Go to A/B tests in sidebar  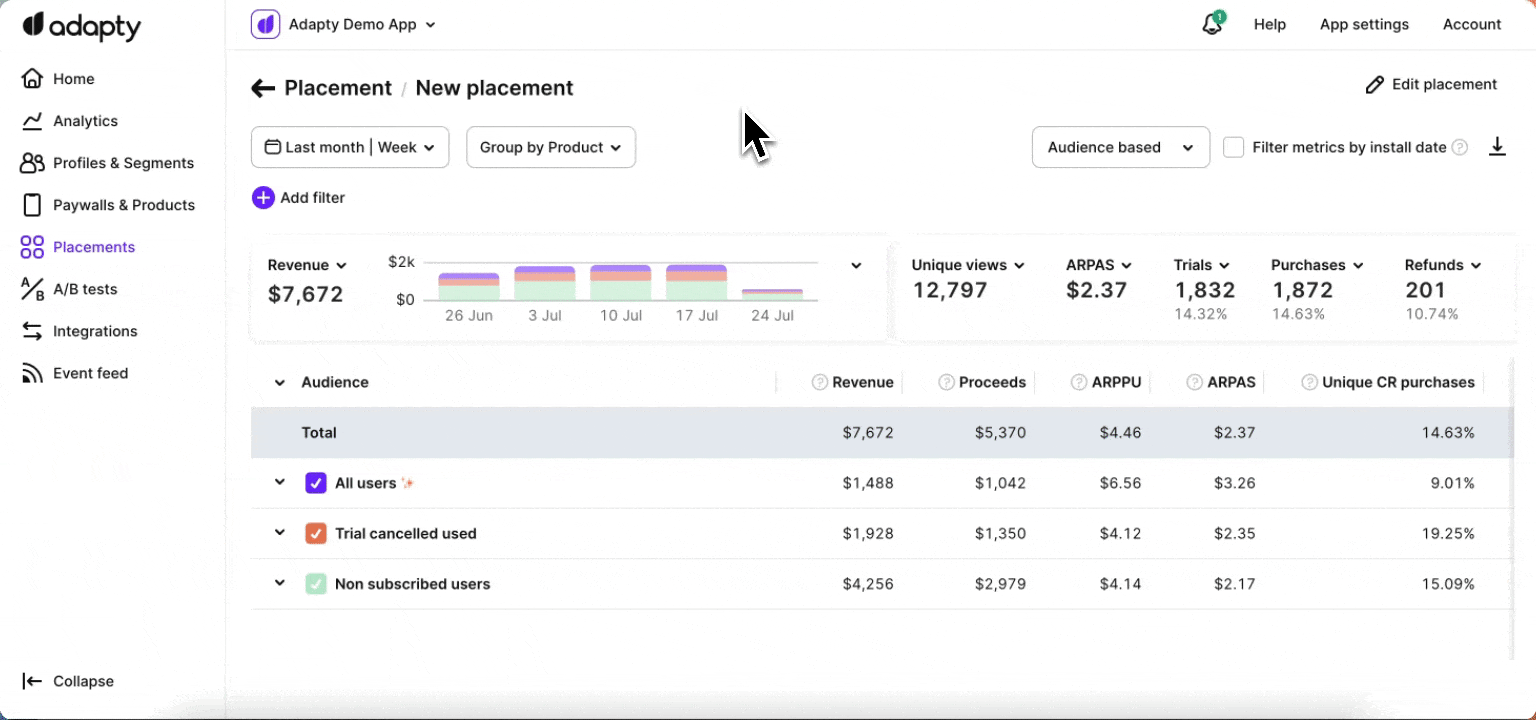tap(85, 289)
